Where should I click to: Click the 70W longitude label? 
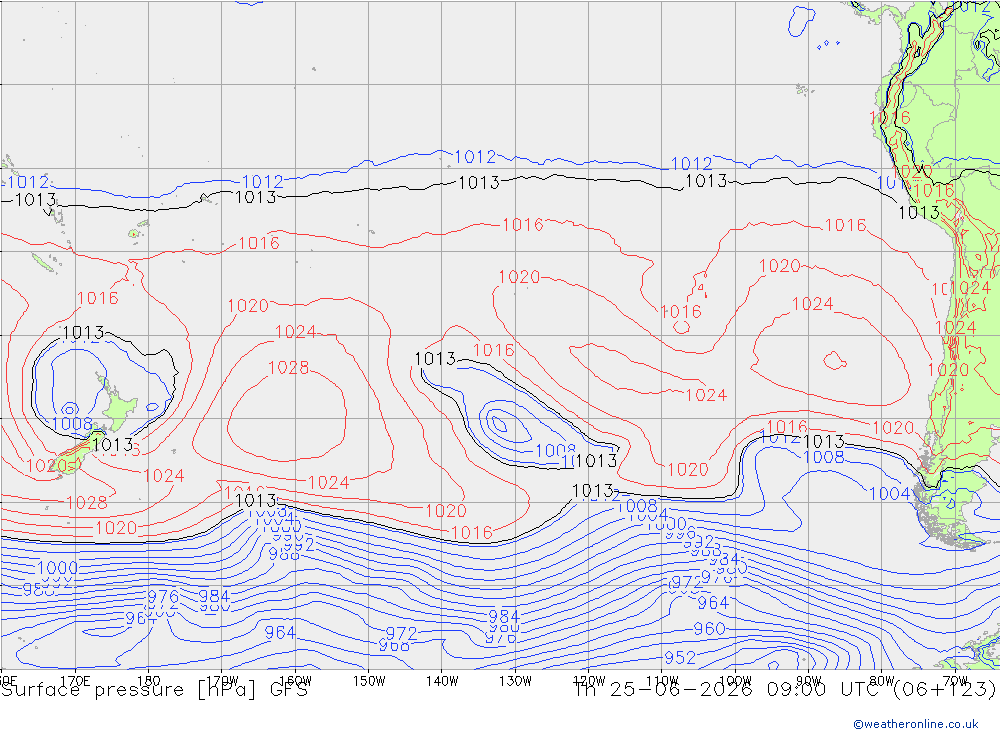[x=955, y=681]
